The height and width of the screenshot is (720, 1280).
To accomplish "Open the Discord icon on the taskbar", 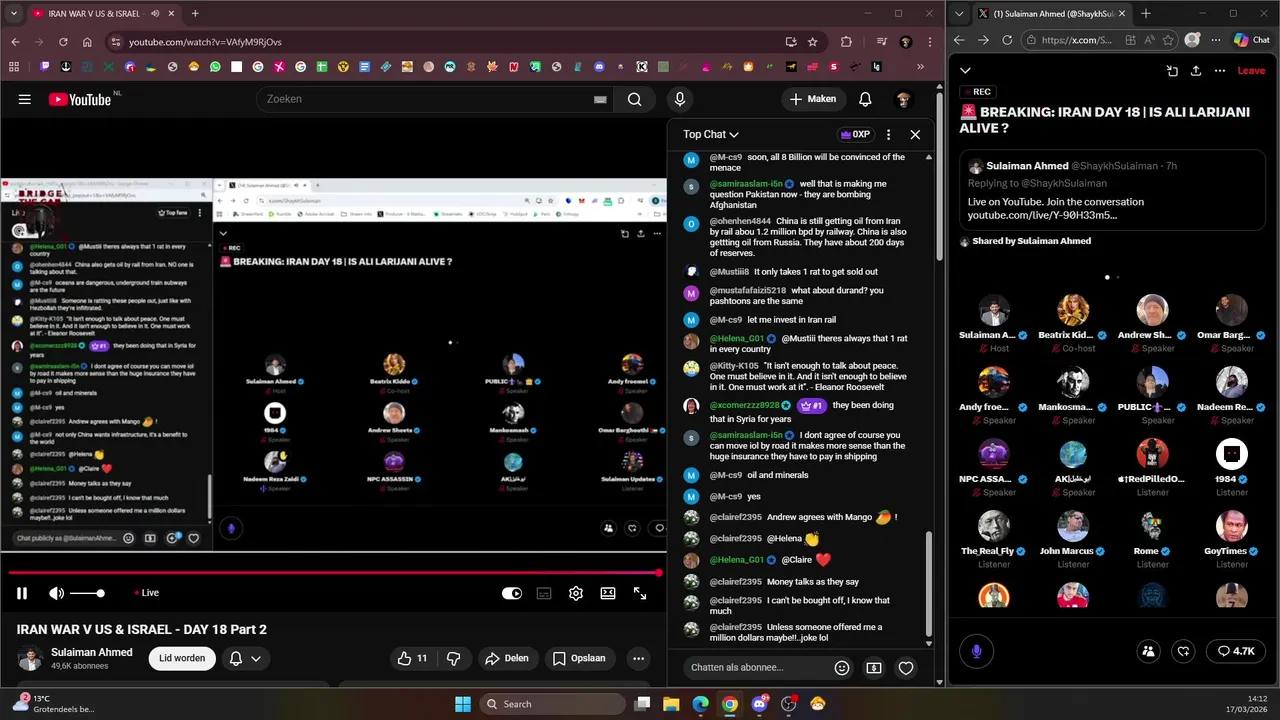I will [759, 704].
